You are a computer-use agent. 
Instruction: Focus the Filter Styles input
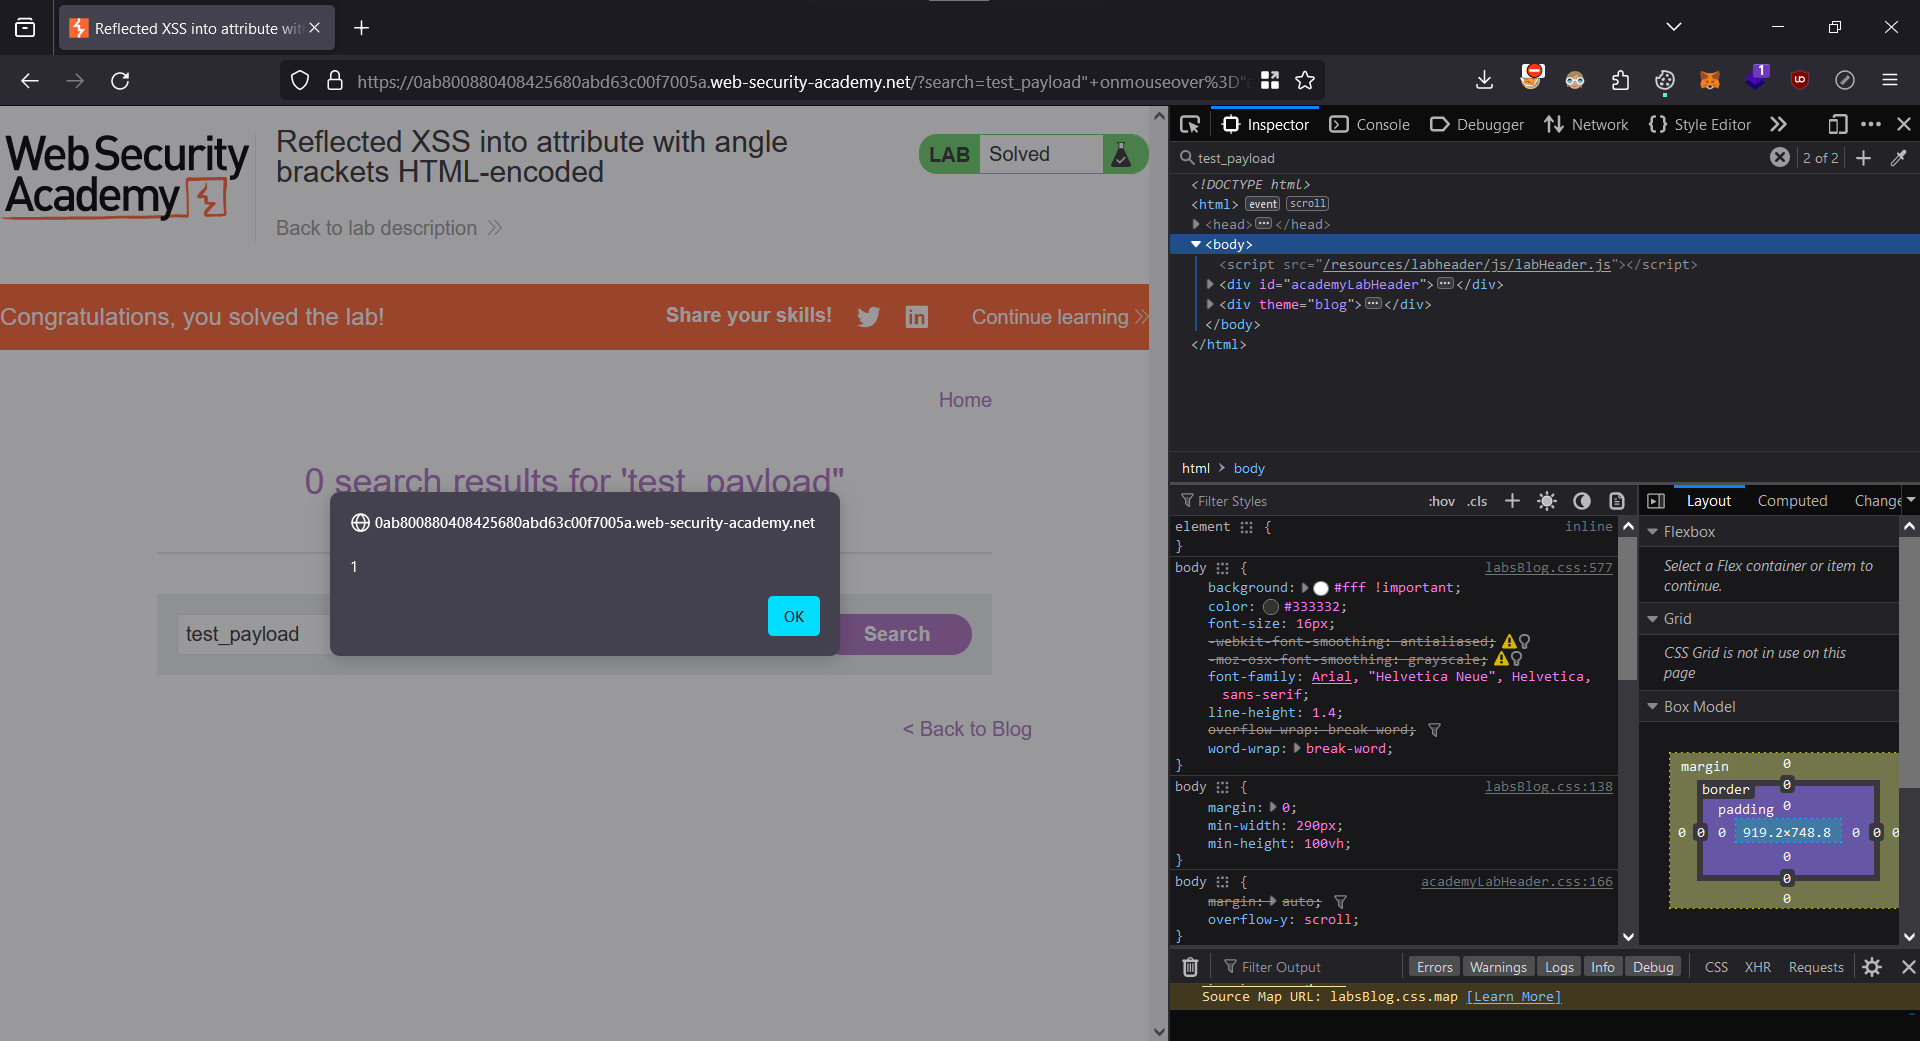[1300, 501]
